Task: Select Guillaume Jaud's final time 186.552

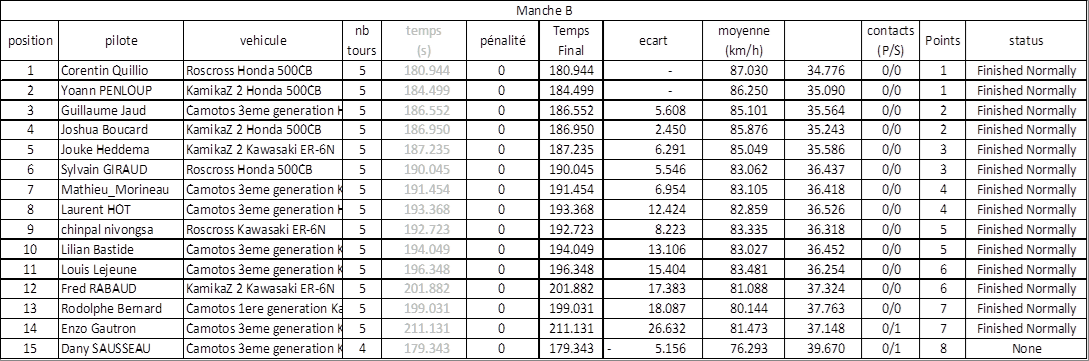Action: pos(570,110)
